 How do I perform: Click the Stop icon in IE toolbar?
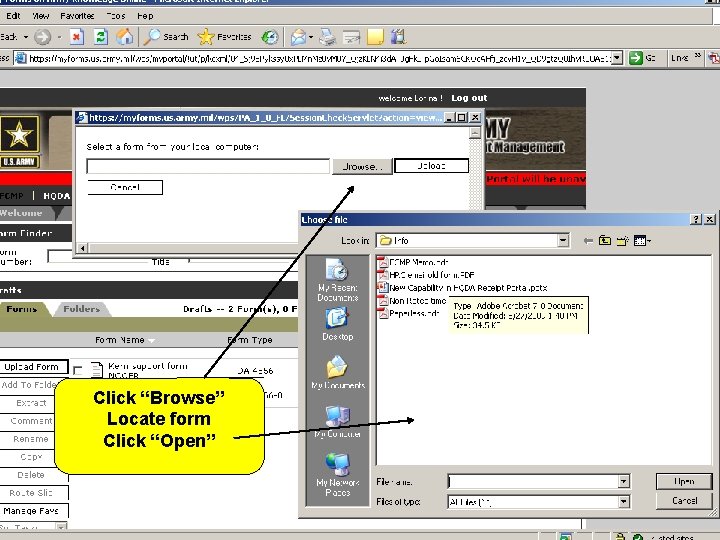(x=77, y=37)
